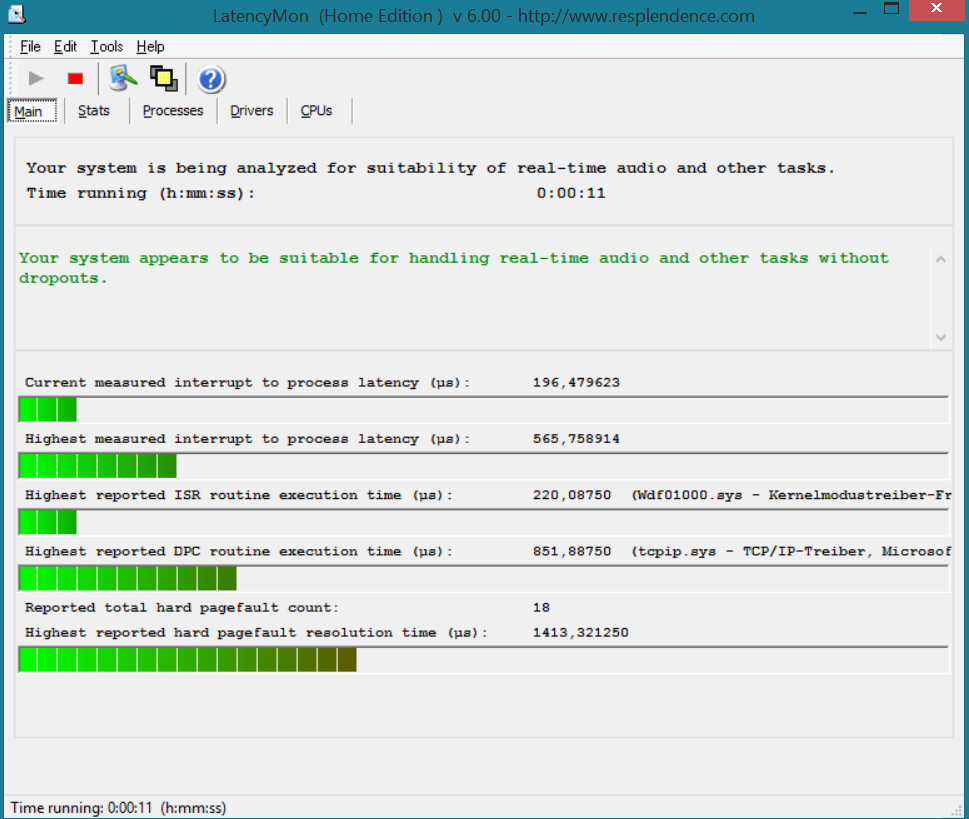
Task: Click the pagefault count value 18
Action: (541, 607)
